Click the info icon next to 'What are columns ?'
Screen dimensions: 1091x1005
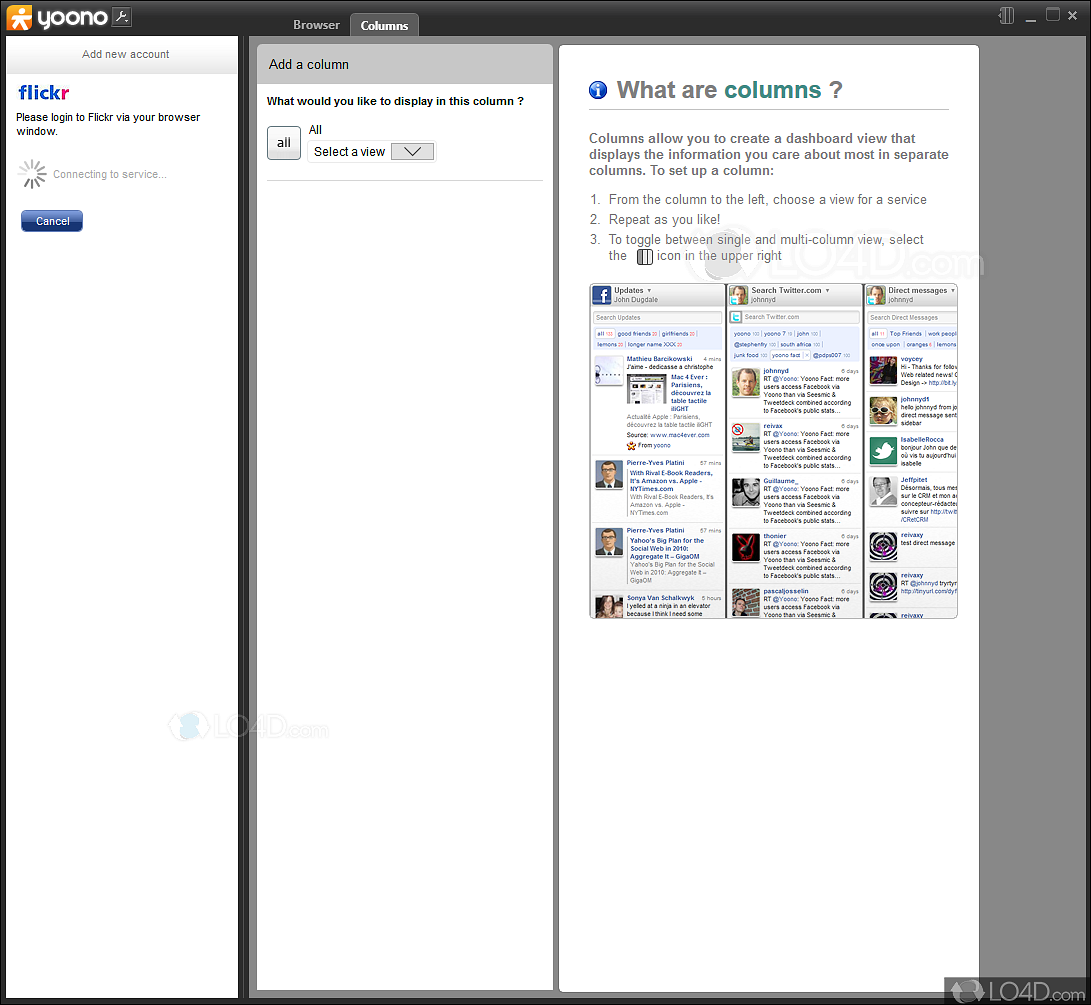pos(597,89)
